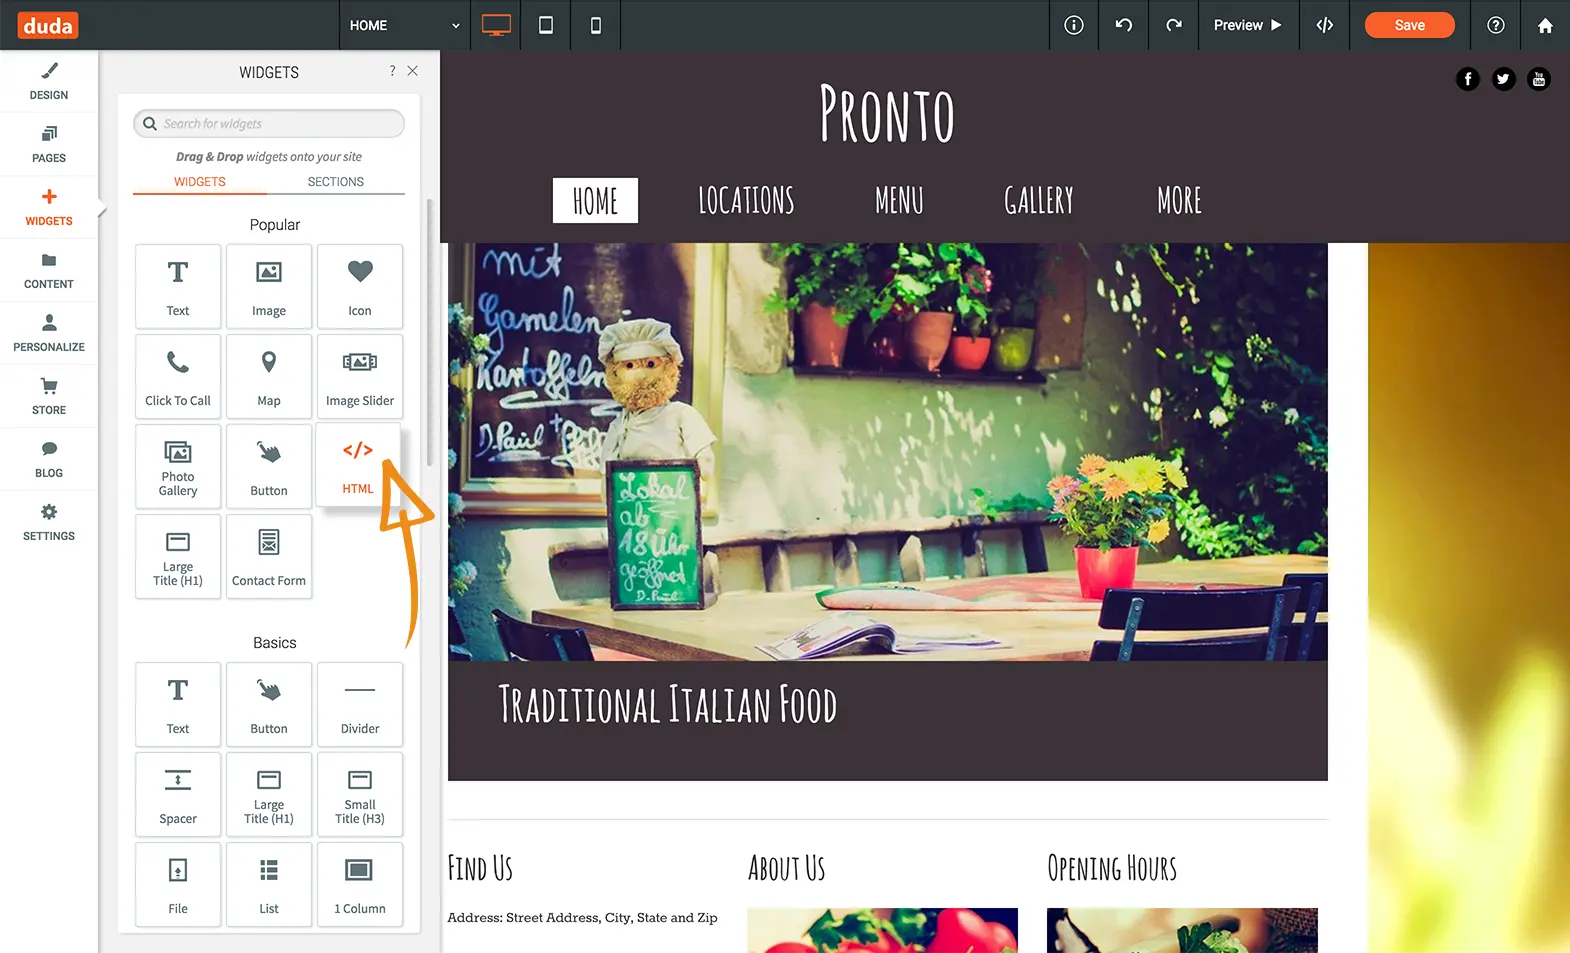Click the widgets panel scrollbar
The image size is (1570, 953).
[x=429, y=330]
